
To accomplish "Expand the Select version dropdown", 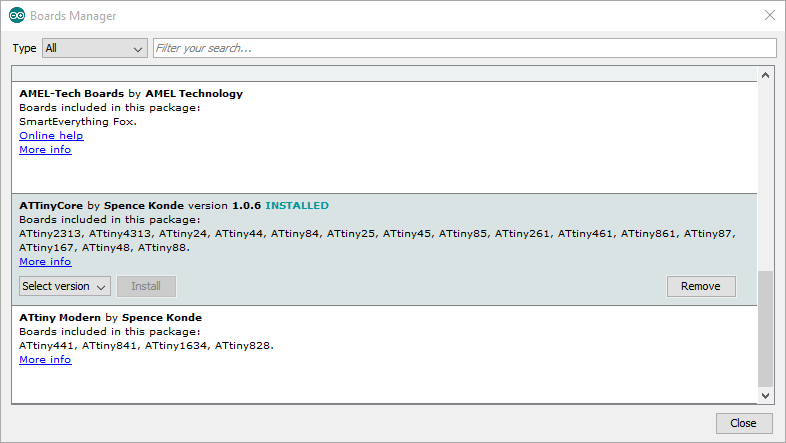I will click(65, 286).
